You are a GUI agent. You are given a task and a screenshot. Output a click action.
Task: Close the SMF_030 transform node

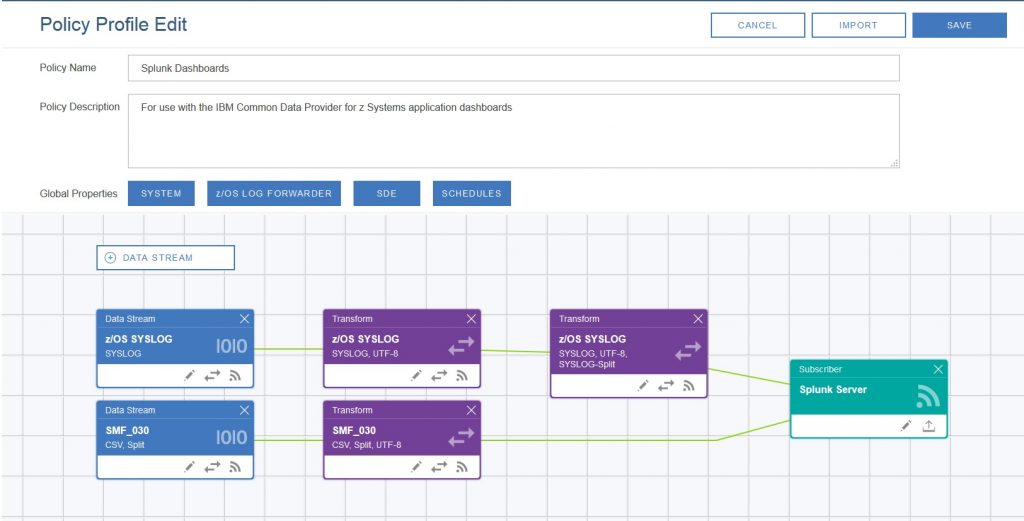tap(471, 410)
